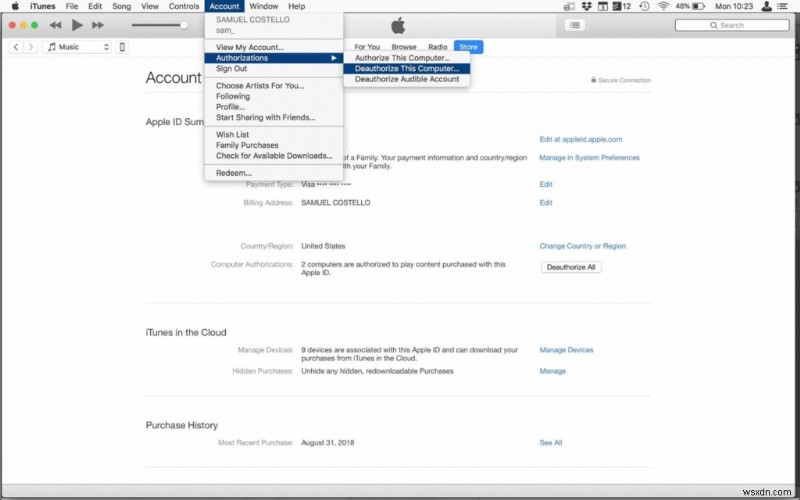Click the Deauthorize All button
The image size is (800, 500).
coord(571,267)
